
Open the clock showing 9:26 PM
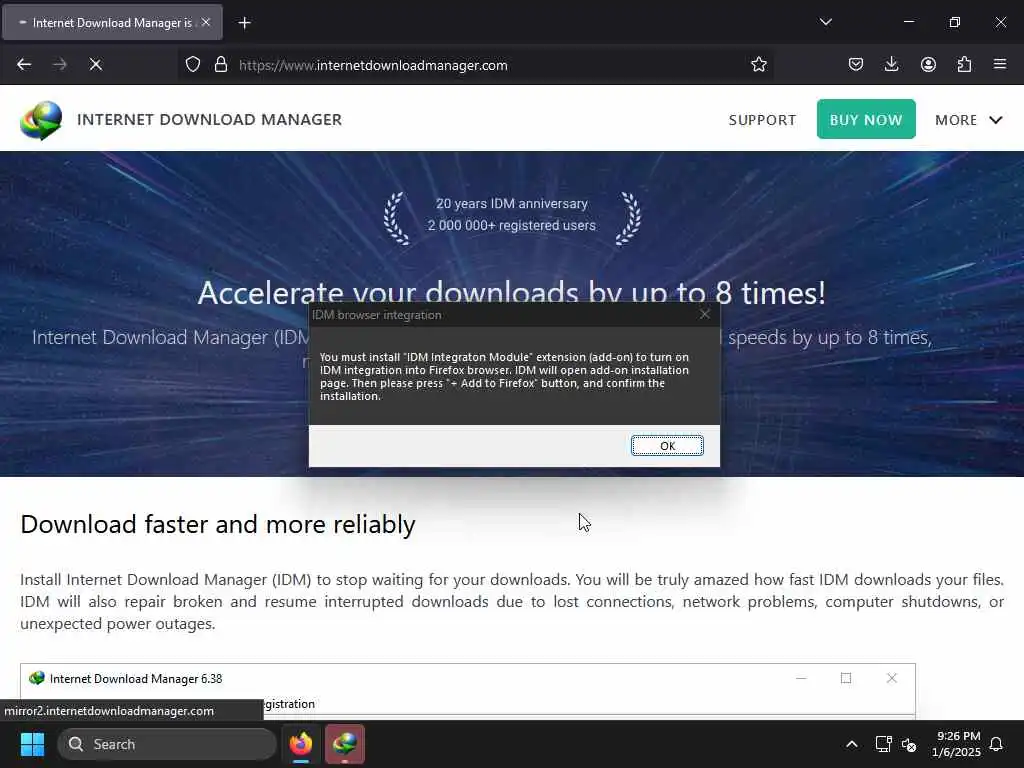[955, 744]
